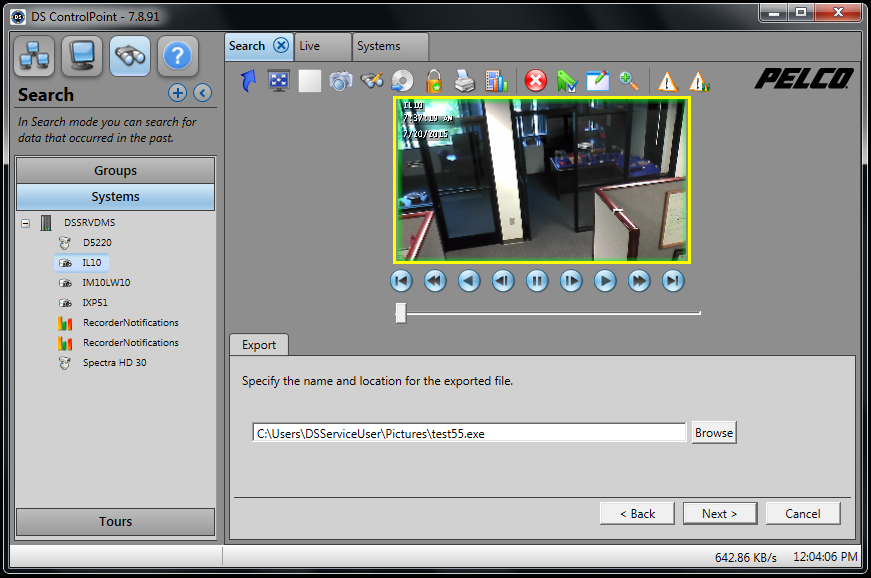This screenshot has height=578, width=871.
Task: Click the fast rewind button
Action: tap(435, 281)
